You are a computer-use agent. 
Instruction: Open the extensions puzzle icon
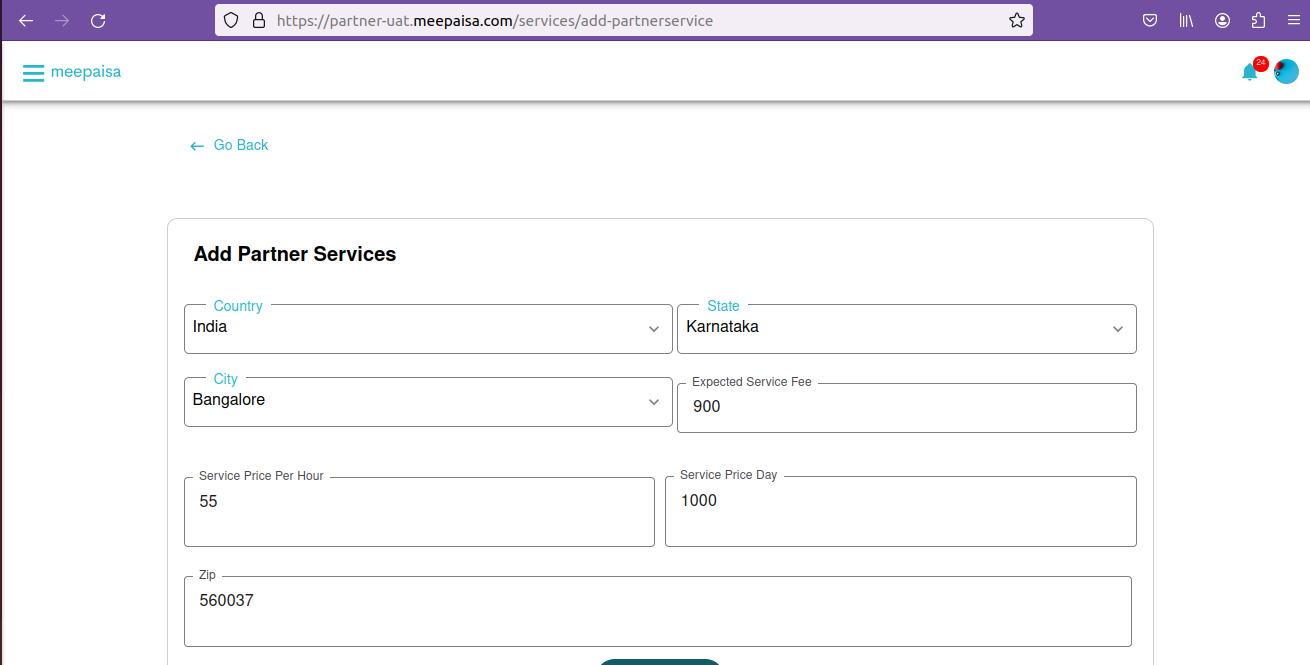[x=1258, y=20]
